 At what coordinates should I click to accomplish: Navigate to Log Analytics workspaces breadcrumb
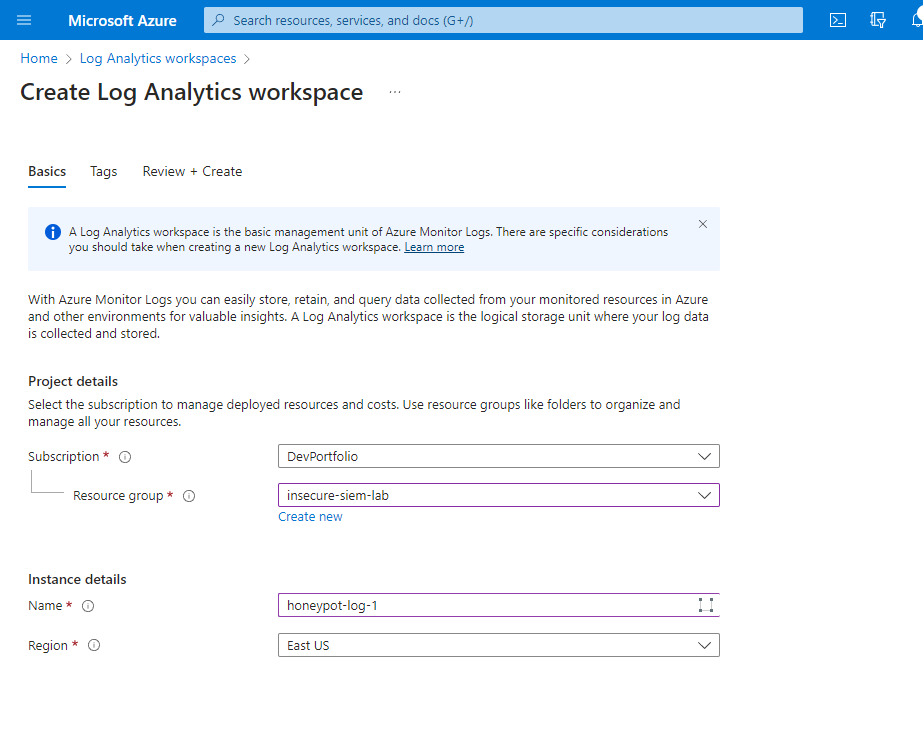point(158,58)
